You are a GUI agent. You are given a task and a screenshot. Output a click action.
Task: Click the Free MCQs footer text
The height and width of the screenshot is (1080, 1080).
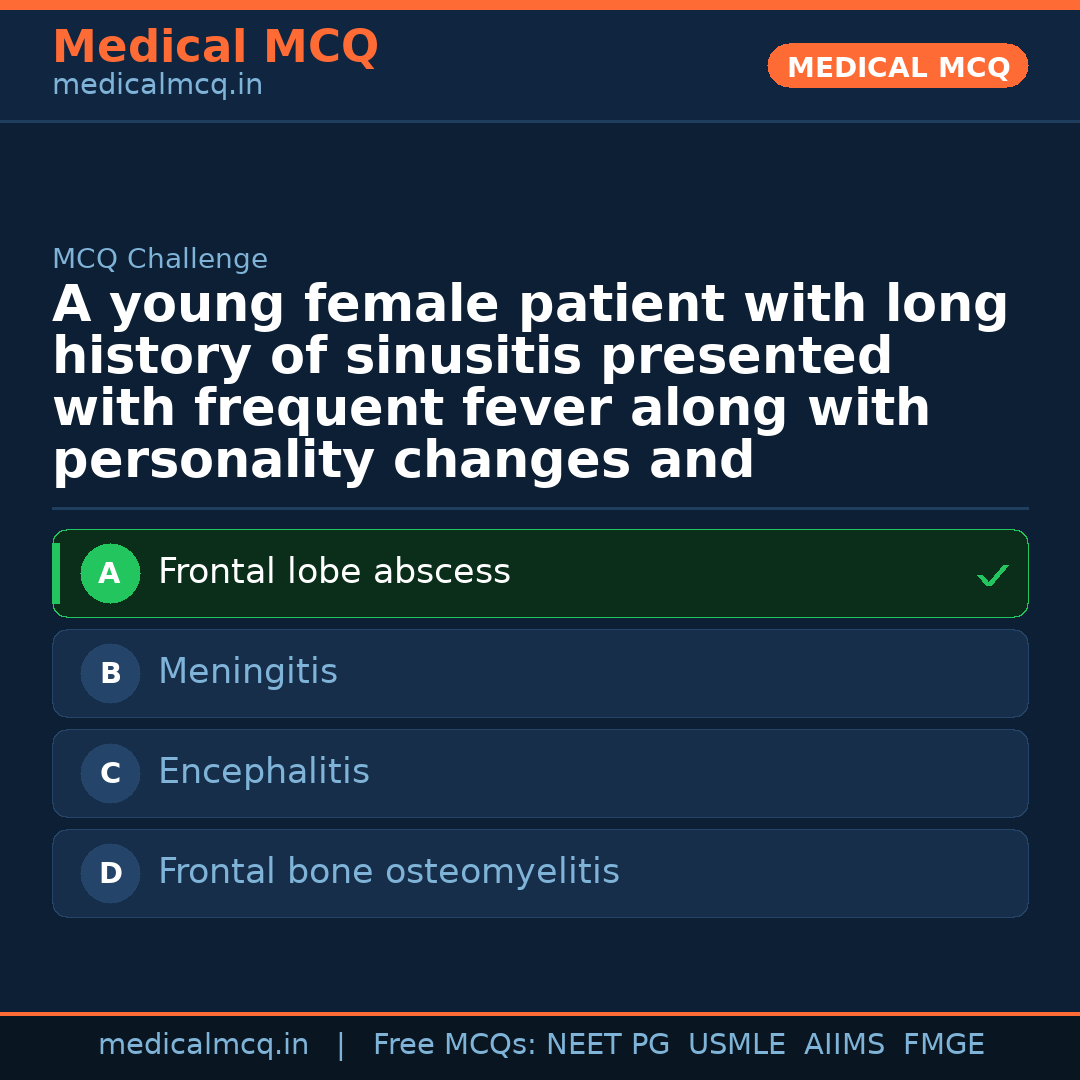(x=455, y=1045)
